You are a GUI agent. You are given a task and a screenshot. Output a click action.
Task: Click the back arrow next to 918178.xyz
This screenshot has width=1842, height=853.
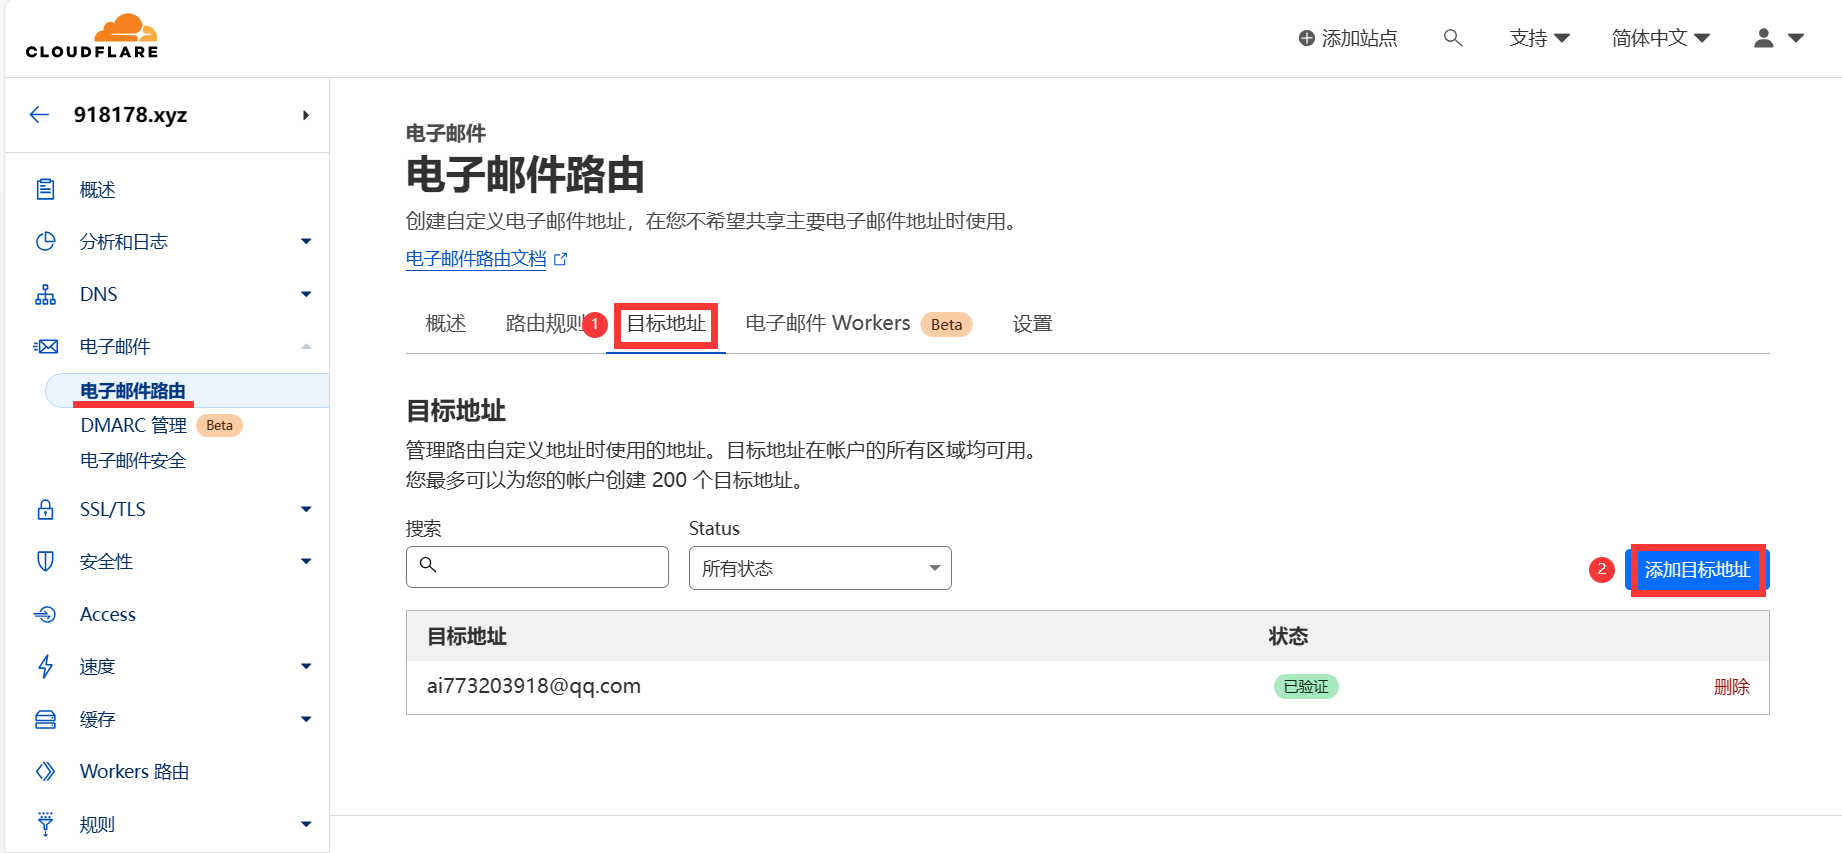click(39, 115)
